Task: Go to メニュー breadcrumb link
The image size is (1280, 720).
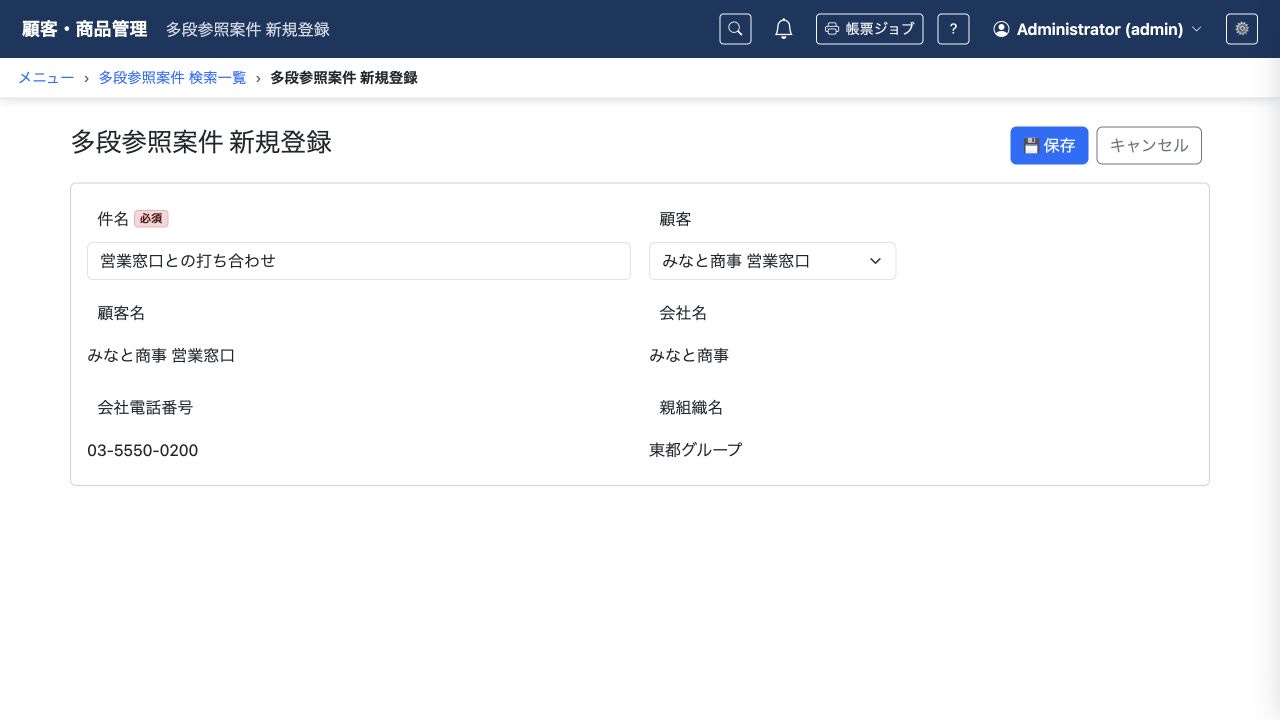Action: coord(46,78)
